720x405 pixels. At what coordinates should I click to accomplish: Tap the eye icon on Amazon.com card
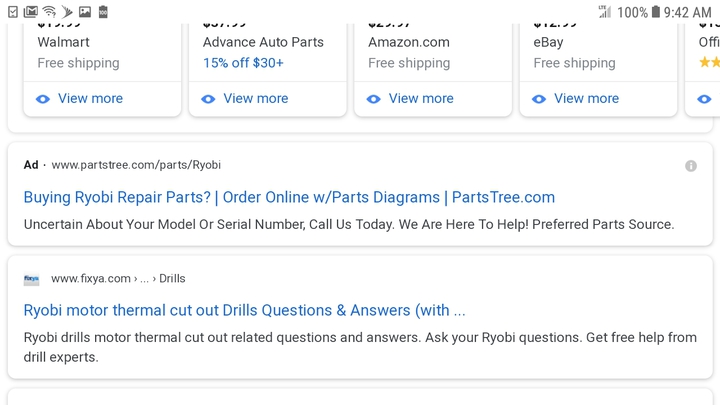[373, 99]
